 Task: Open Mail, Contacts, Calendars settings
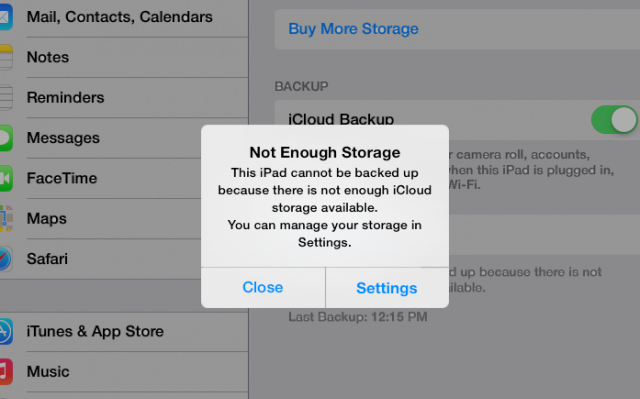click(124, 17)
